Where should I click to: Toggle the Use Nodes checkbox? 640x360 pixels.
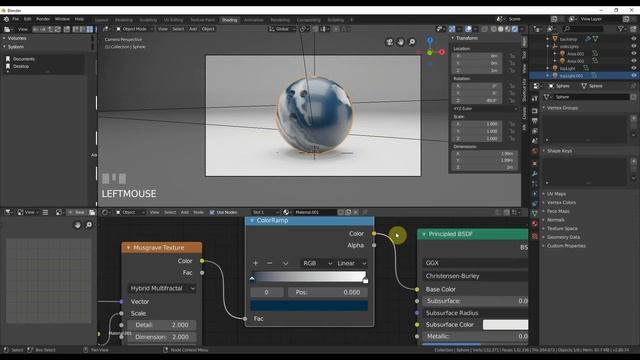[x=212, y=212]
